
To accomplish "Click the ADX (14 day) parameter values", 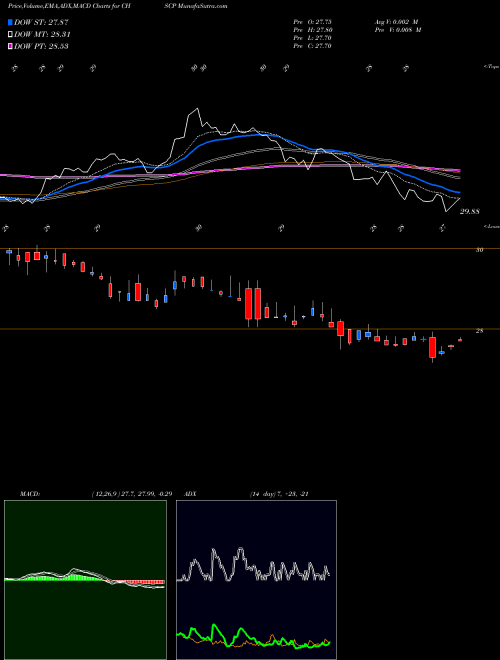I will (279, 494).
